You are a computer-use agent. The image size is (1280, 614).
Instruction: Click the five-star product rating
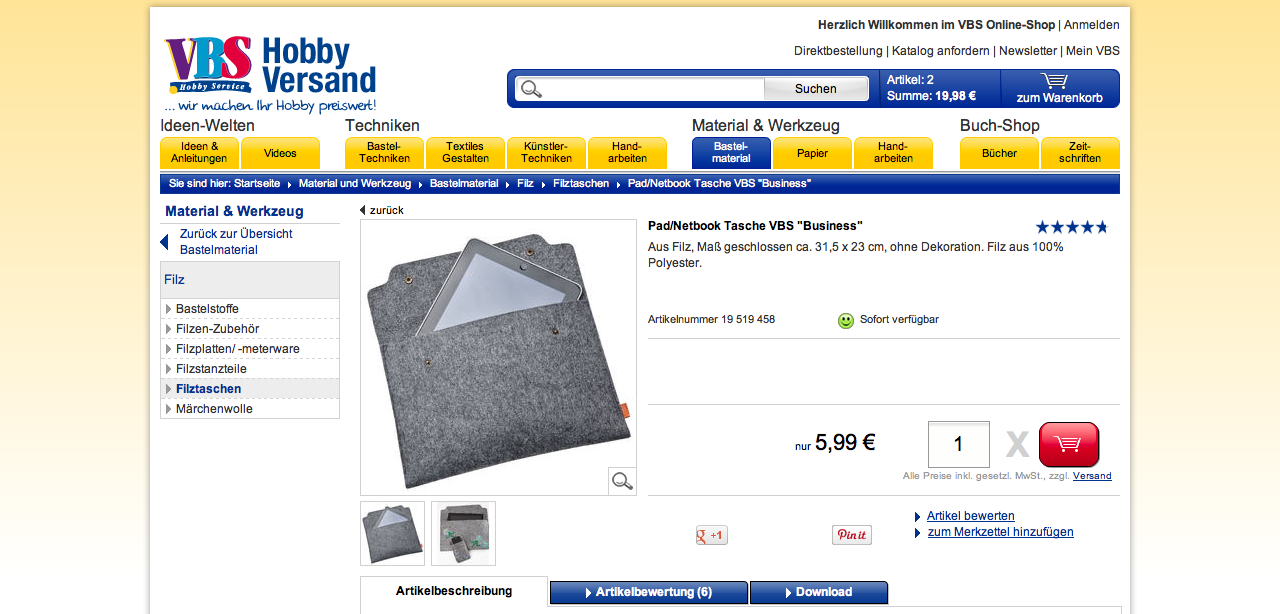(x=1071, y=227)
